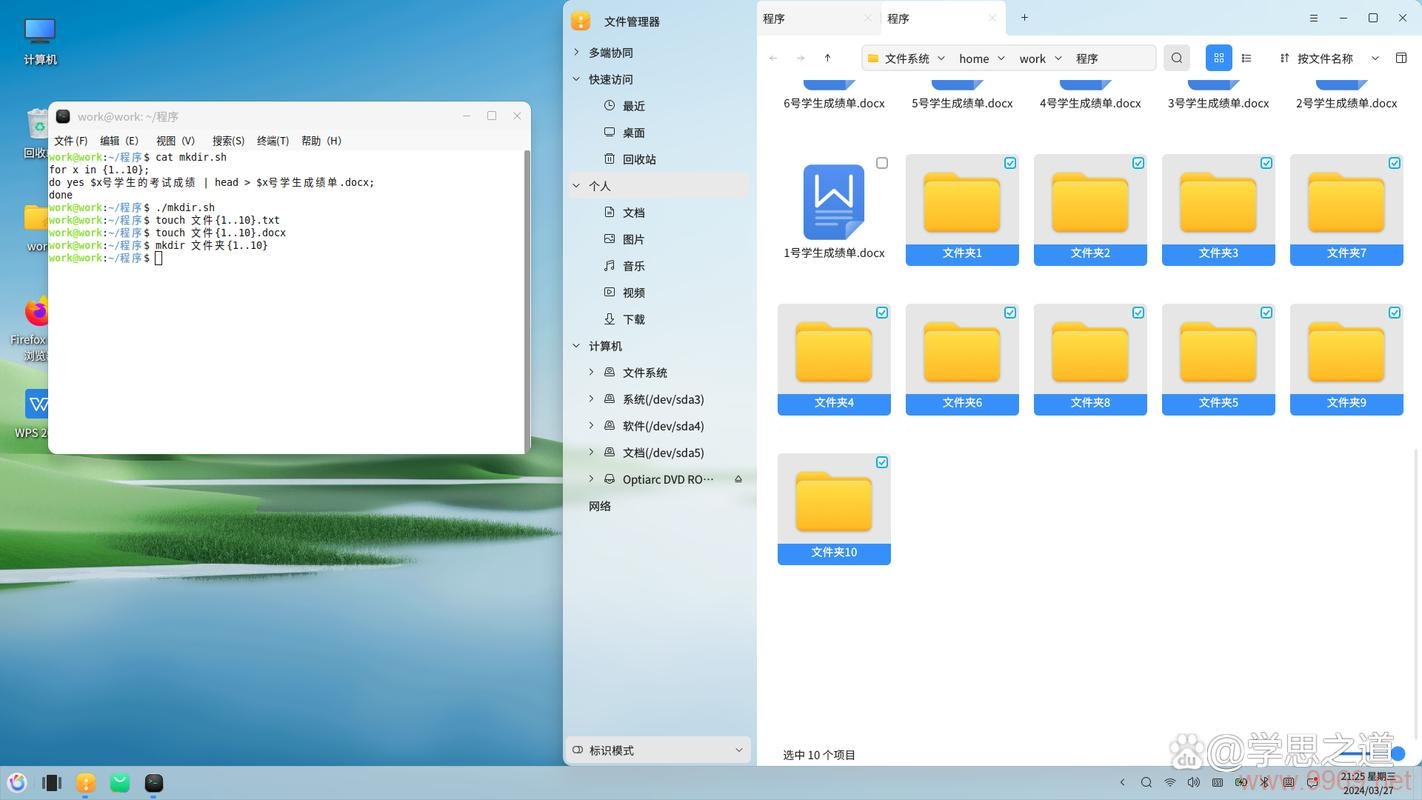Screen dimensions: 1422x800
Task: Expand 系统(/dev/sda3) tree node
Action: (591, 399)
